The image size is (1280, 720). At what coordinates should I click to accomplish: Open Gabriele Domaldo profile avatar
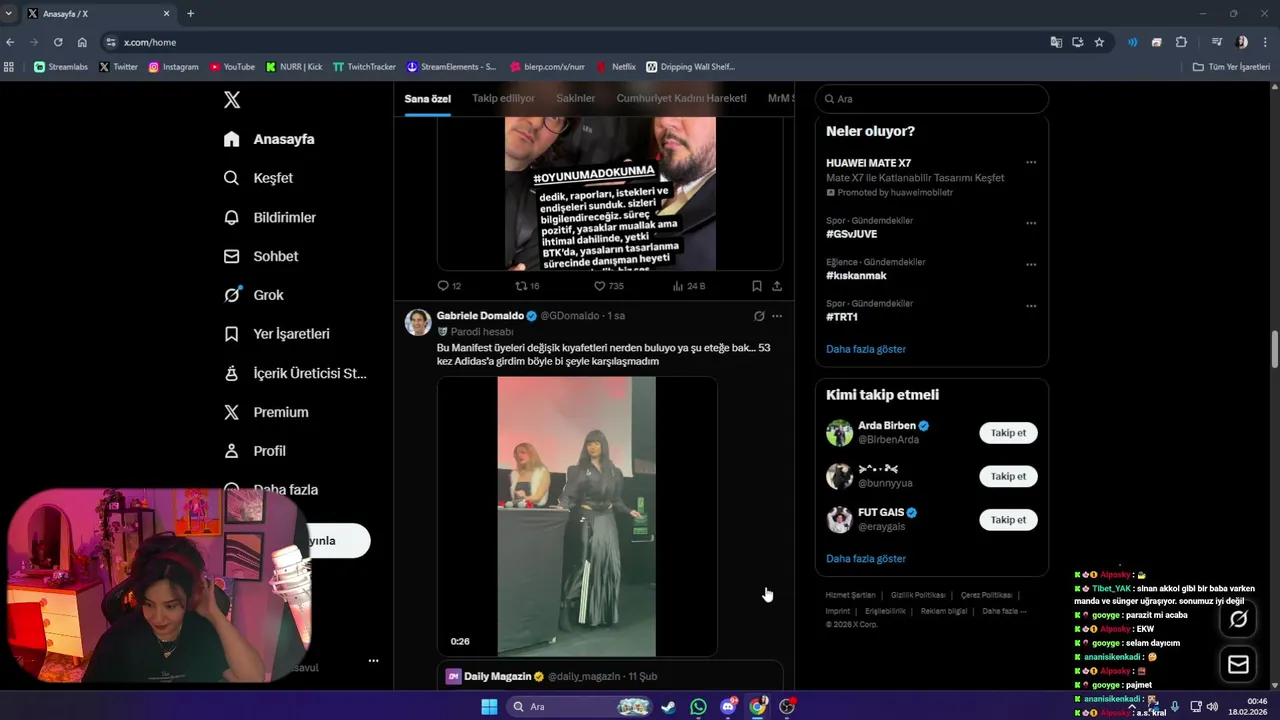coord(417,322)
